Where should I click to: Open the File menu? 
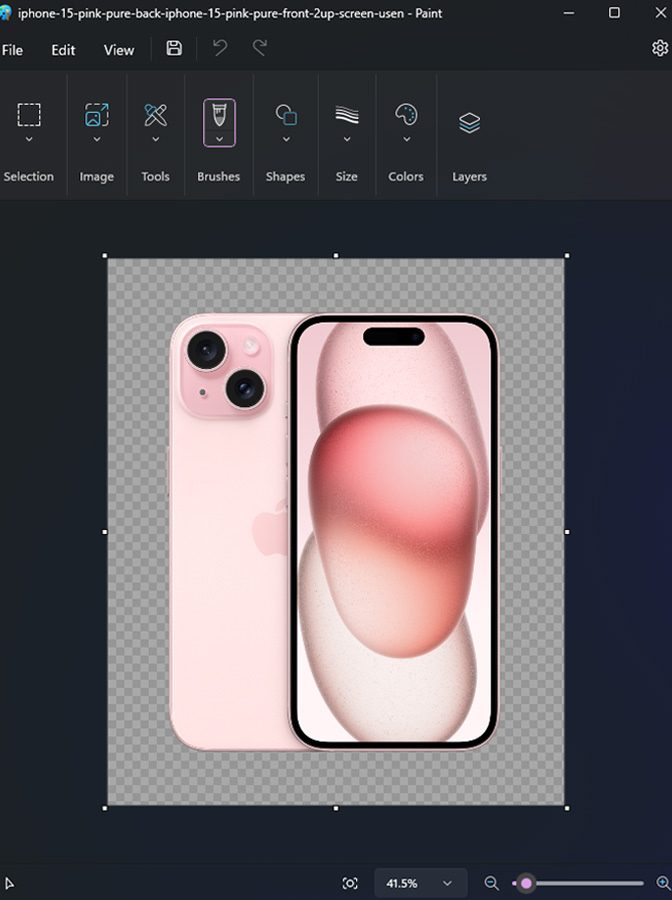pos(12,50)
